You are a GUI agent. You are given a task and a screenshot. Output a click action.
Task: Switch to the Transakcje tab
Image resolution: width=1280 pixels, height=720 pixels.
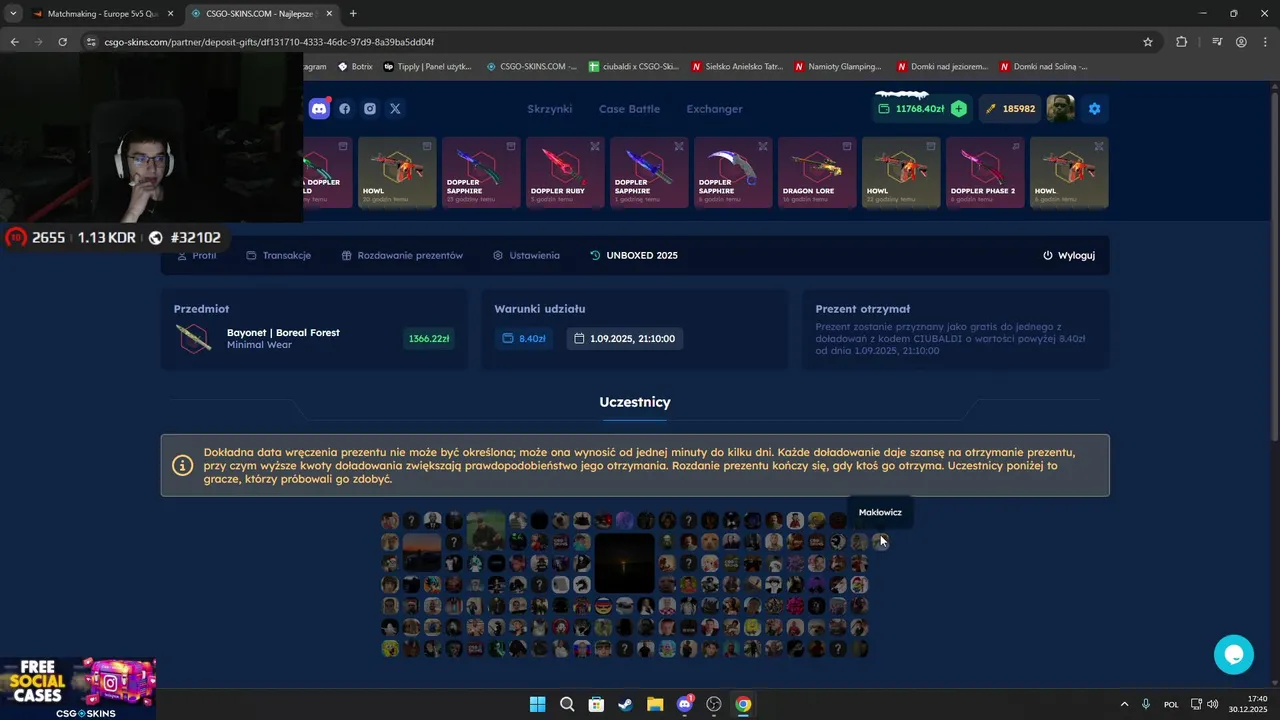point(279,256)
